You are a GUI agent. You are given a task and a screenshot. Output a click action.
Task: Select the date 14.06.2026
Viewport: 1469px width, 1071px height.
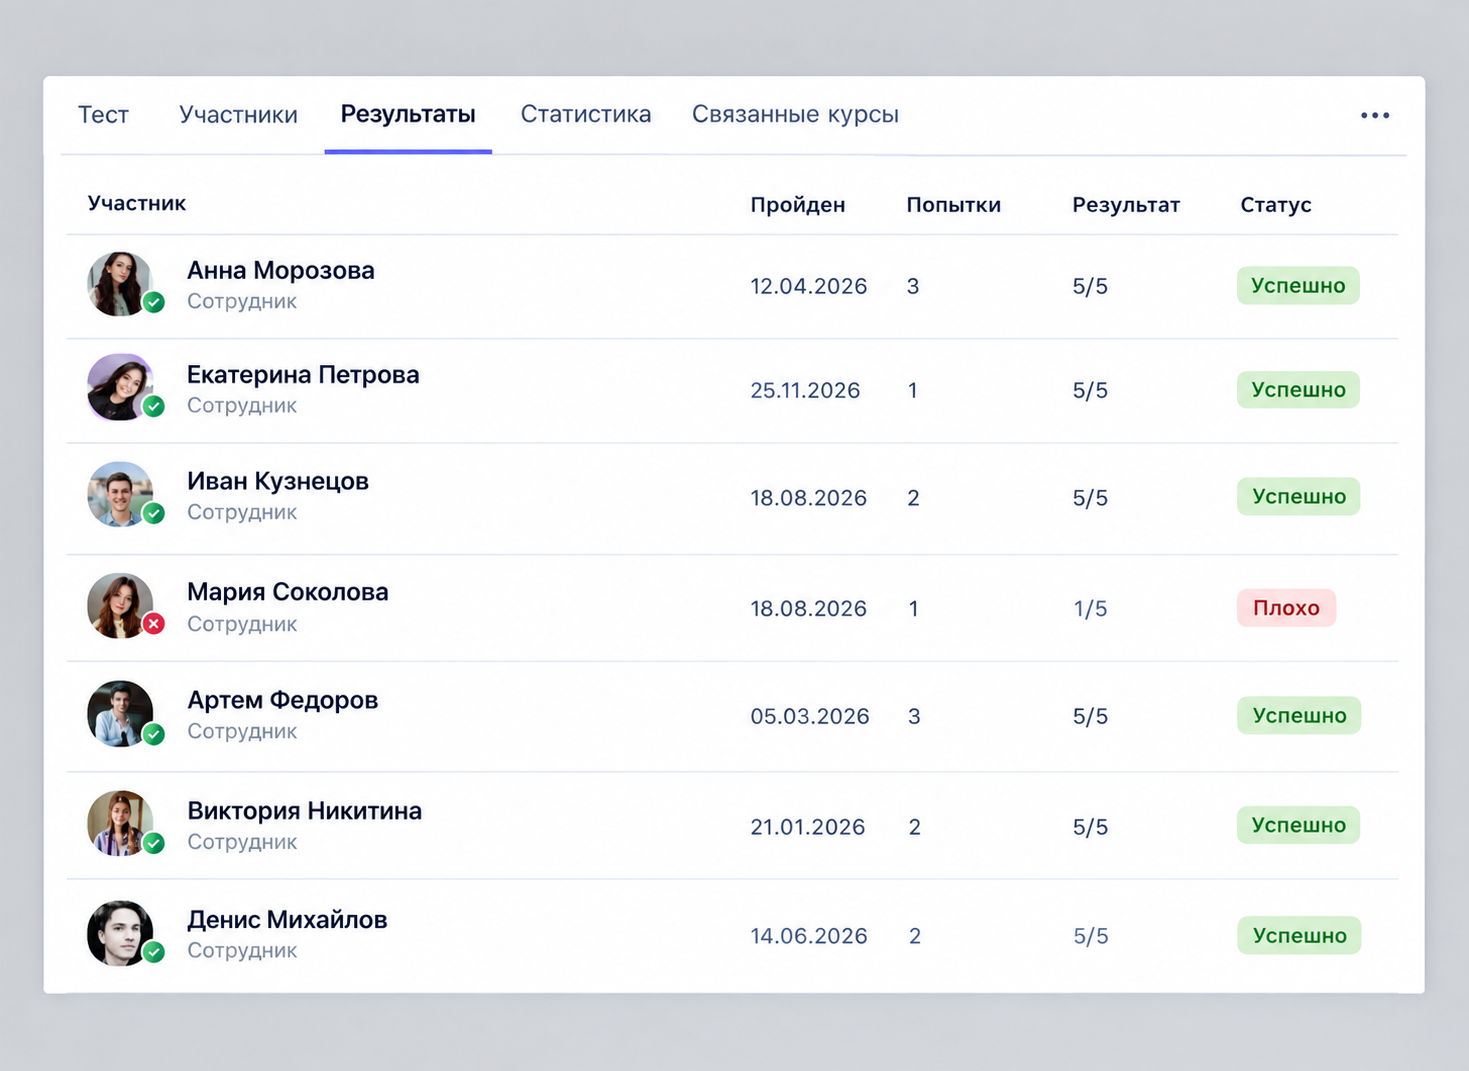click(809, 937)
